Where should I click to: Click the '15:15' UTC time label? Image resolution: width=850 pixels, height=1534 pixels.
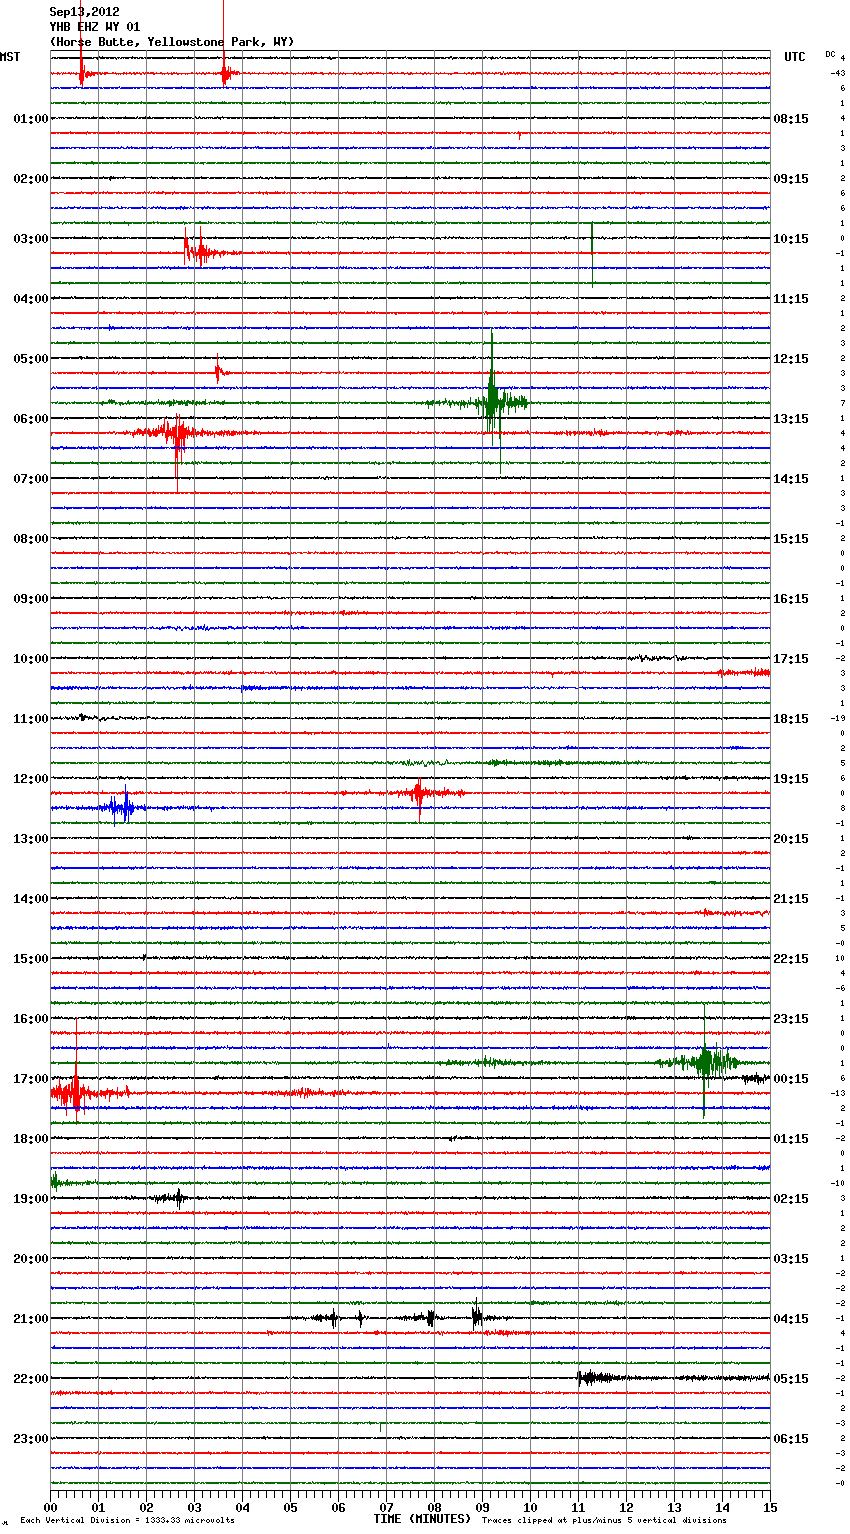pyautogui.click(x=791, y=539)
